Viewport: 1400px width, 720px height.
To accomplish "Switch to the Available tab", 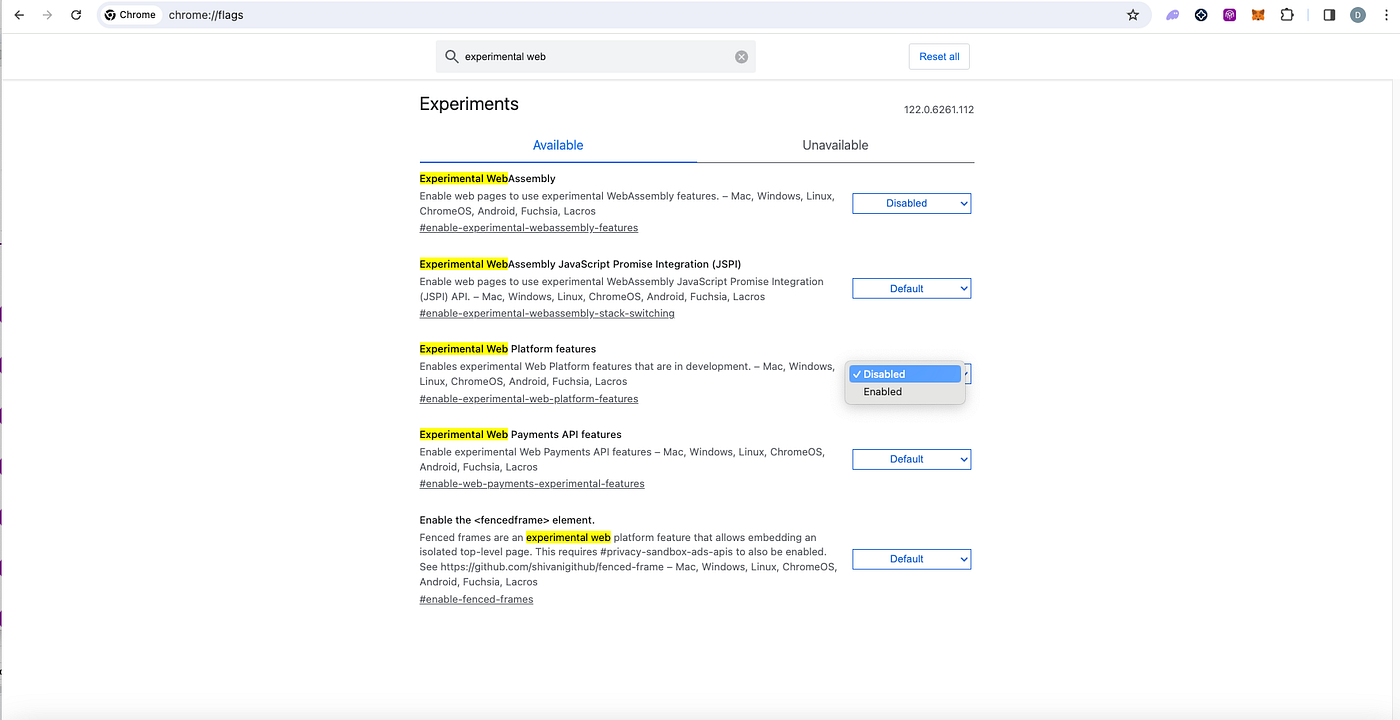I will 558,145.
